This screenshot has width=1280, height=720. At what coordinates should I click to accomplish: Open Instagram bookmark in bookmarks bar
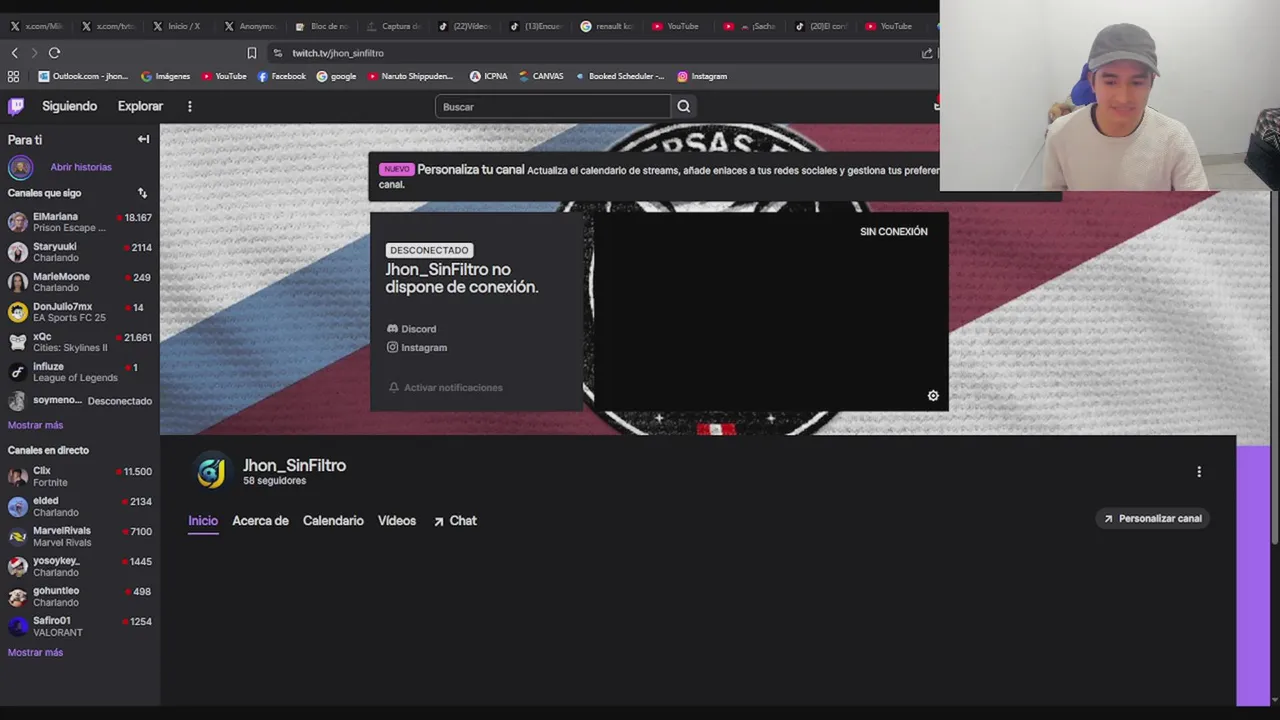tap(702, 76)
